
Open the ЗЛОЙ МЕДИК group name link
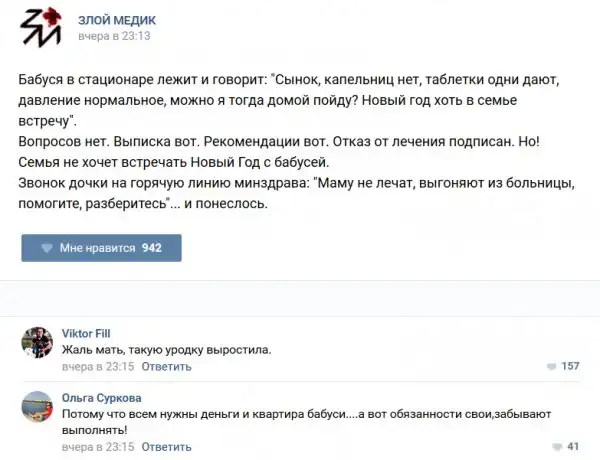coord(116,19)
